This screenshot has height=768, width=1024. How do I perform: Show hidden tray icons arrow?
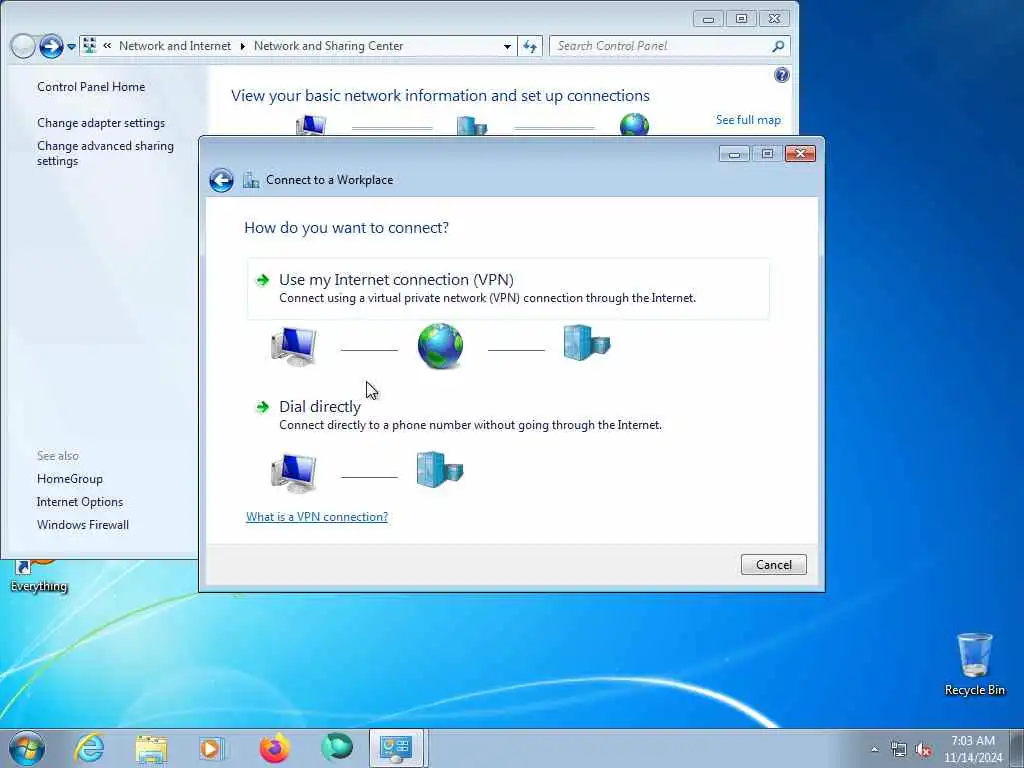(874, 749)
